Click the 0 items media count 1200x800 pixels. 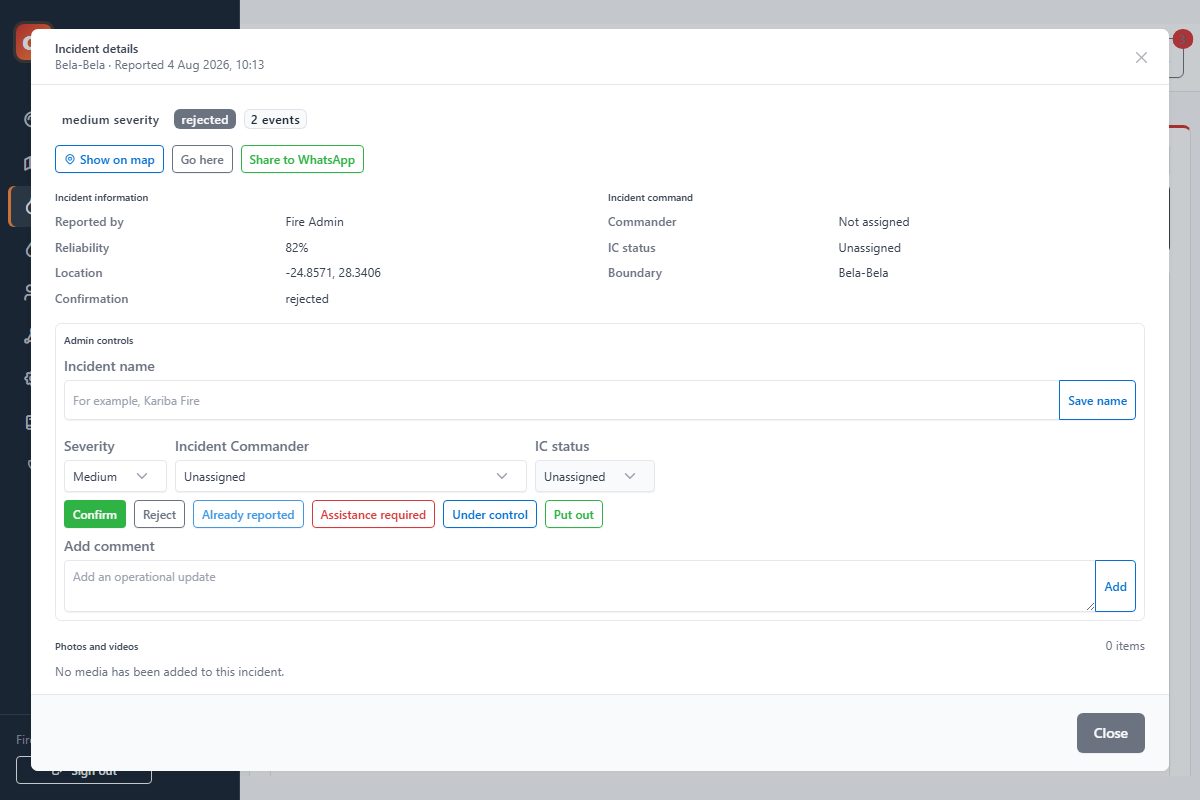(x=1125, y=646)
